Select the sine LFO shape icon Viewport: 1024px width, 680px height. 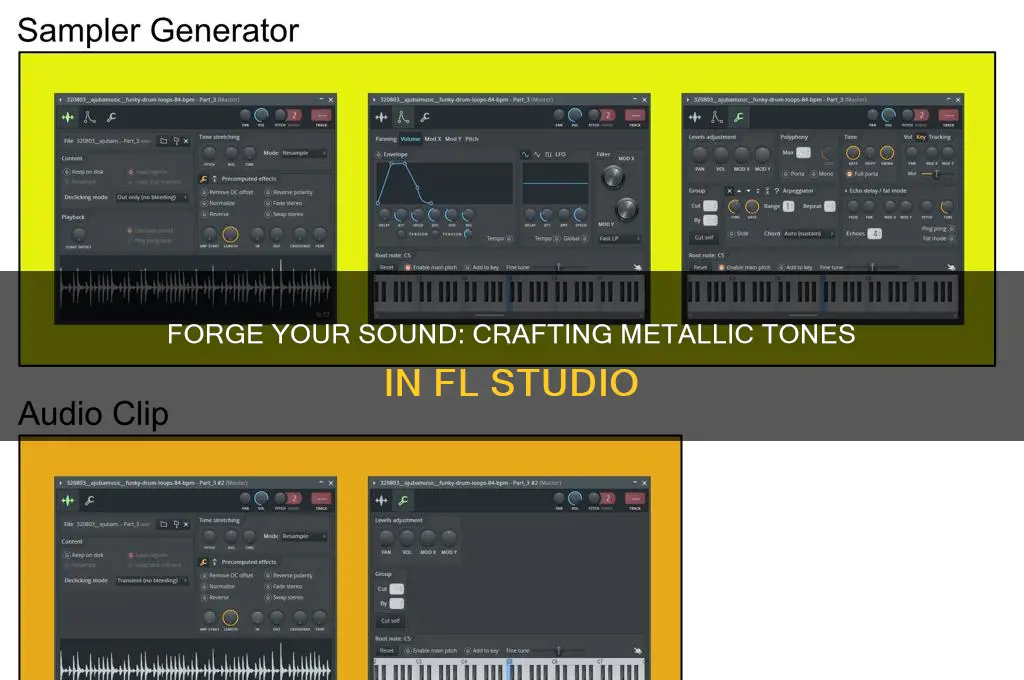tap(525, 155)
